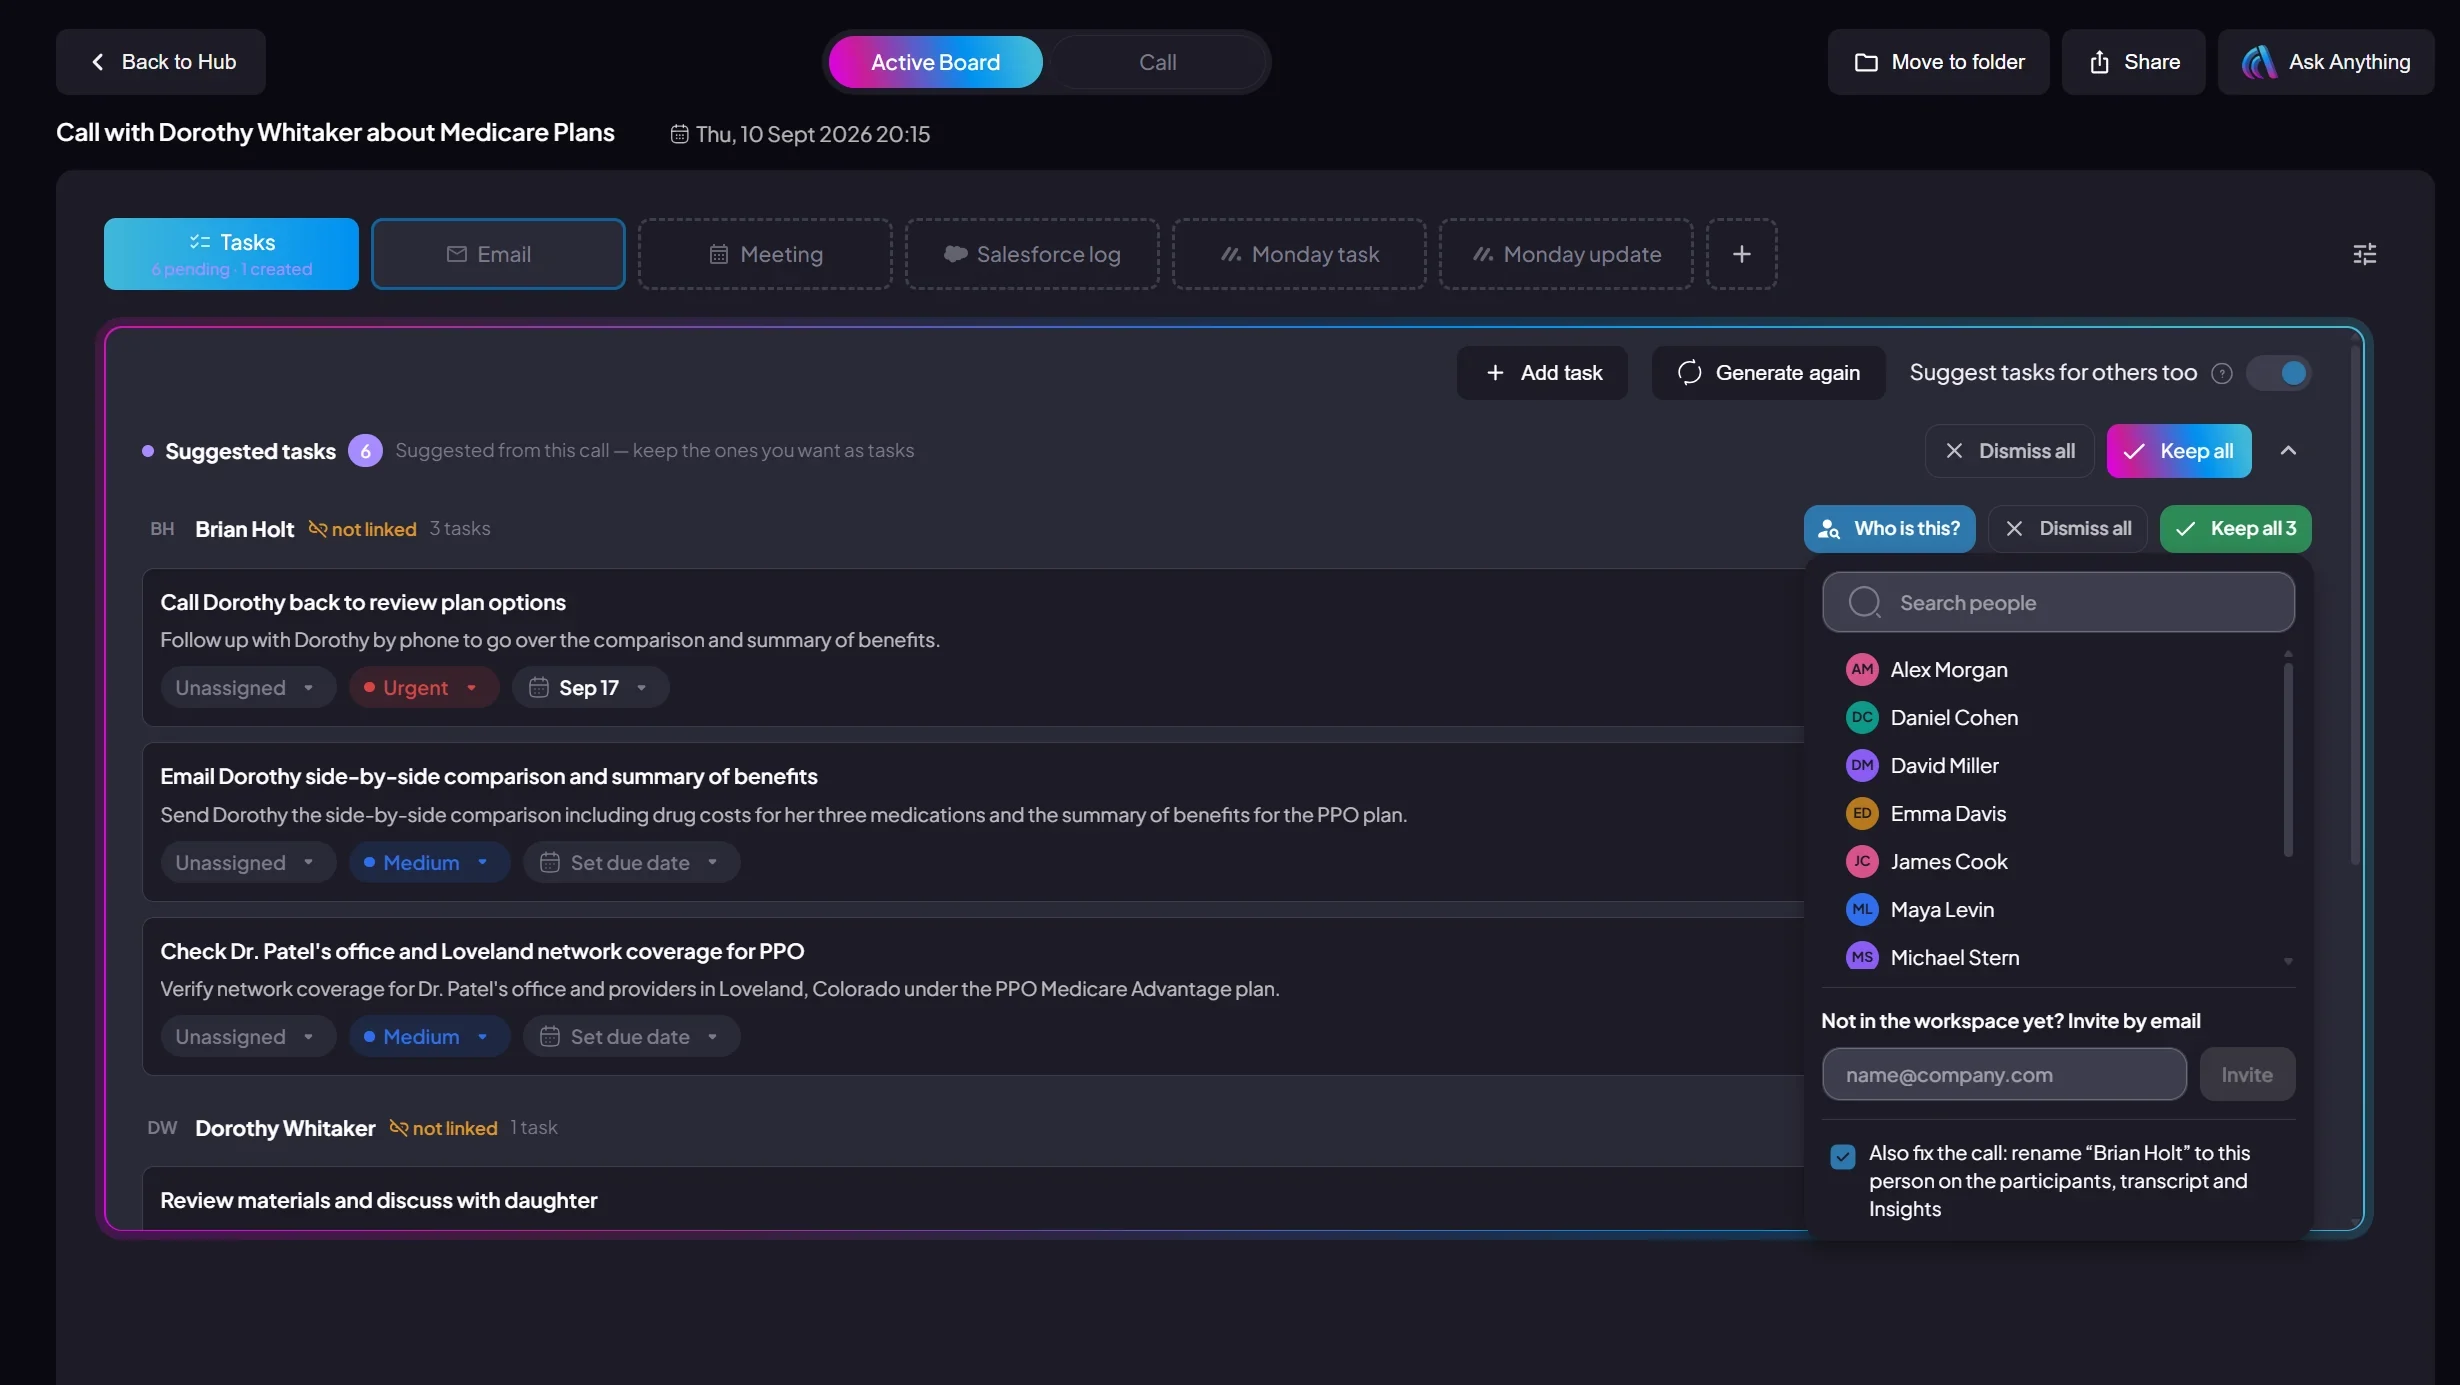This screenshot has height=1385, width=2460.
Task: Set due date for Check Dr. Patel task
Action: click(x=631, y=1037)
